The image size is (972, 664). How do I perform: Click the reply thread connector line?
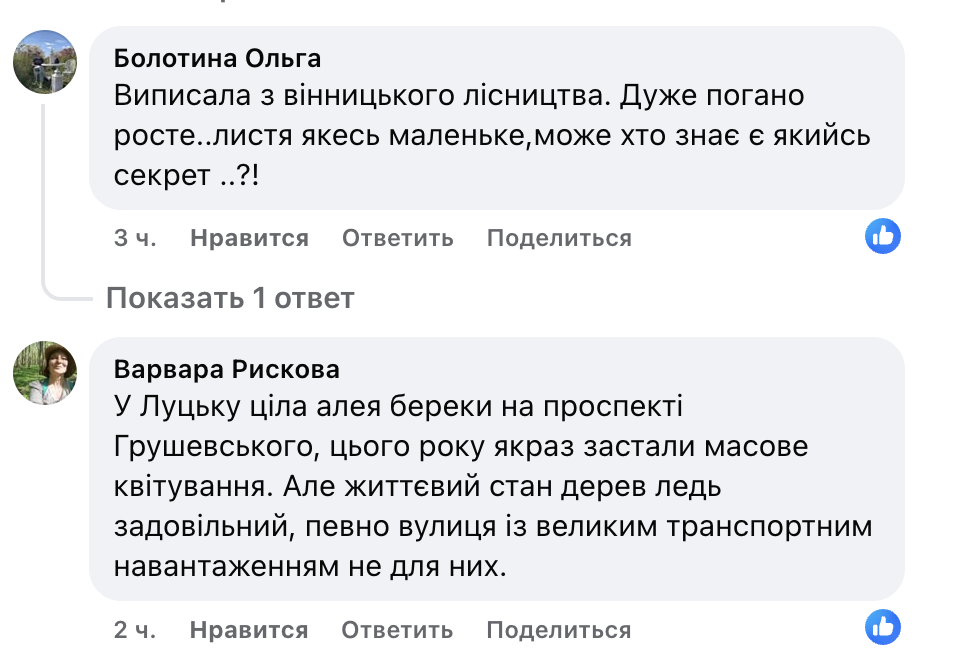(x=44, y=200)
